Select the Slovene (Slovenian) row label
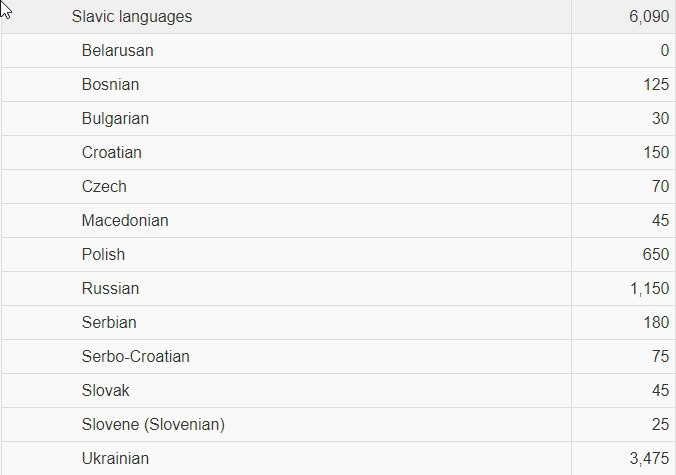The image size is (676, 475). (x=153, y=425)
